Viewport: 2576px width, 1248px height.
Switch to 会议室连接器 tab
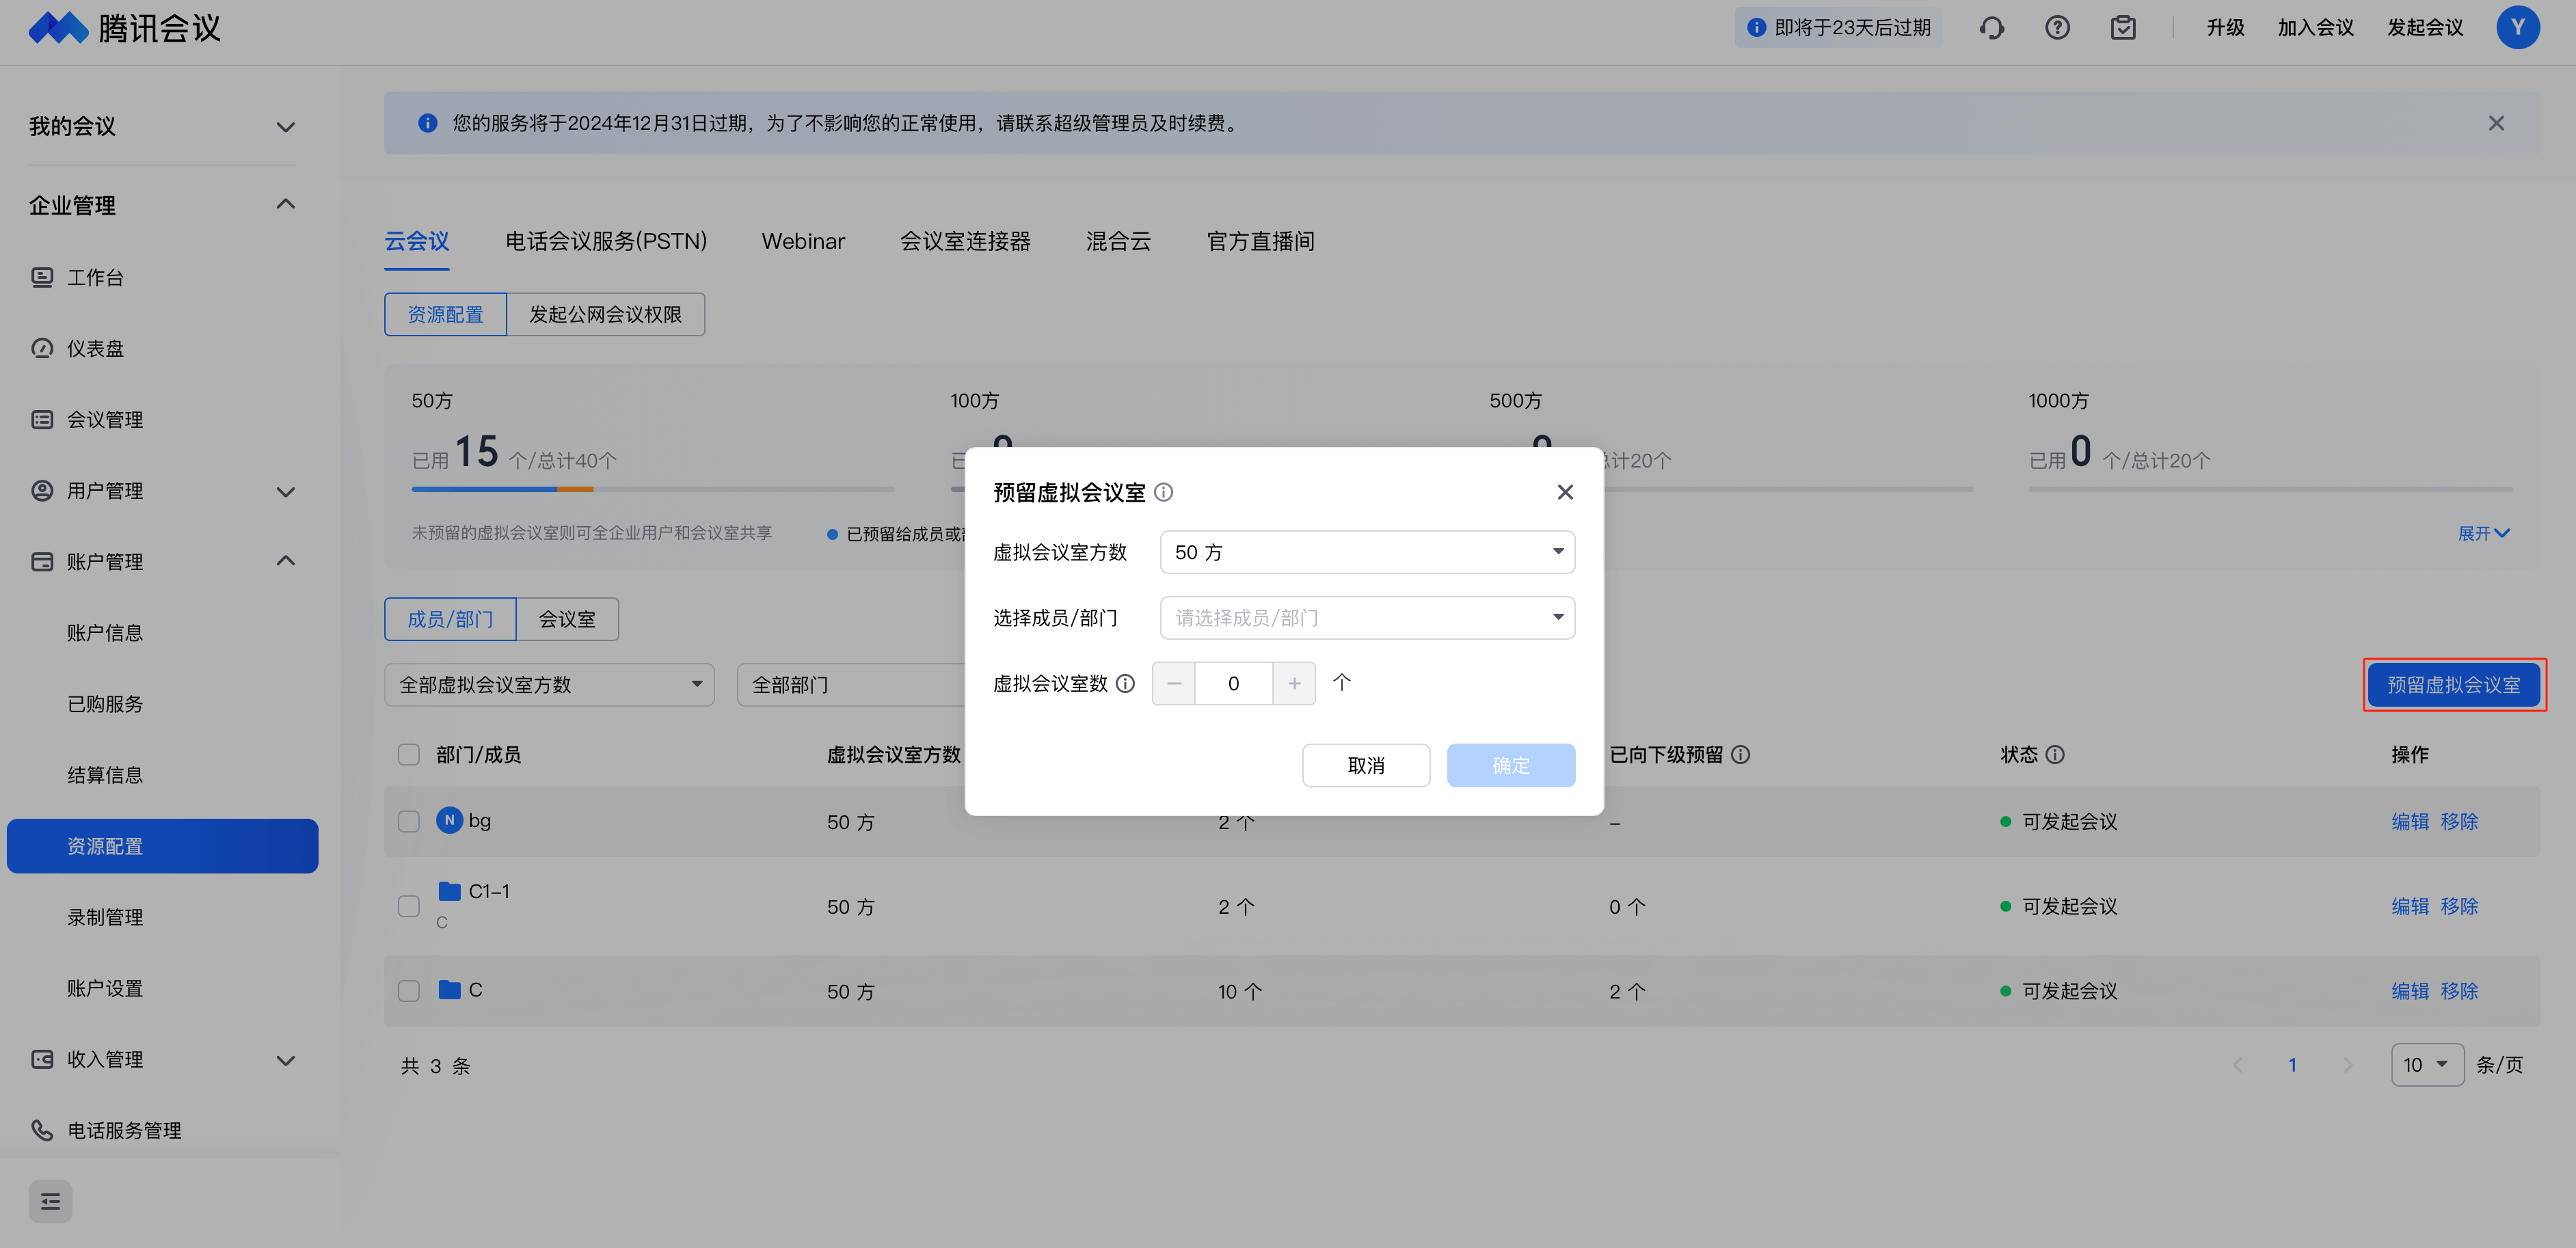tap(965, 241)
